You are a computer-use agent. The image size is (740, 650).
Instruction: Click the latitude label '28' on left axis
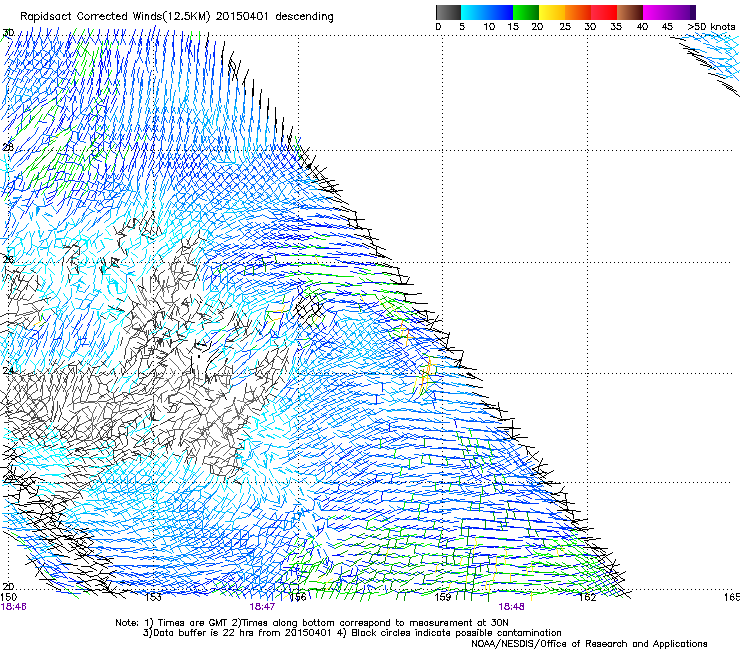tap(8, 147)
